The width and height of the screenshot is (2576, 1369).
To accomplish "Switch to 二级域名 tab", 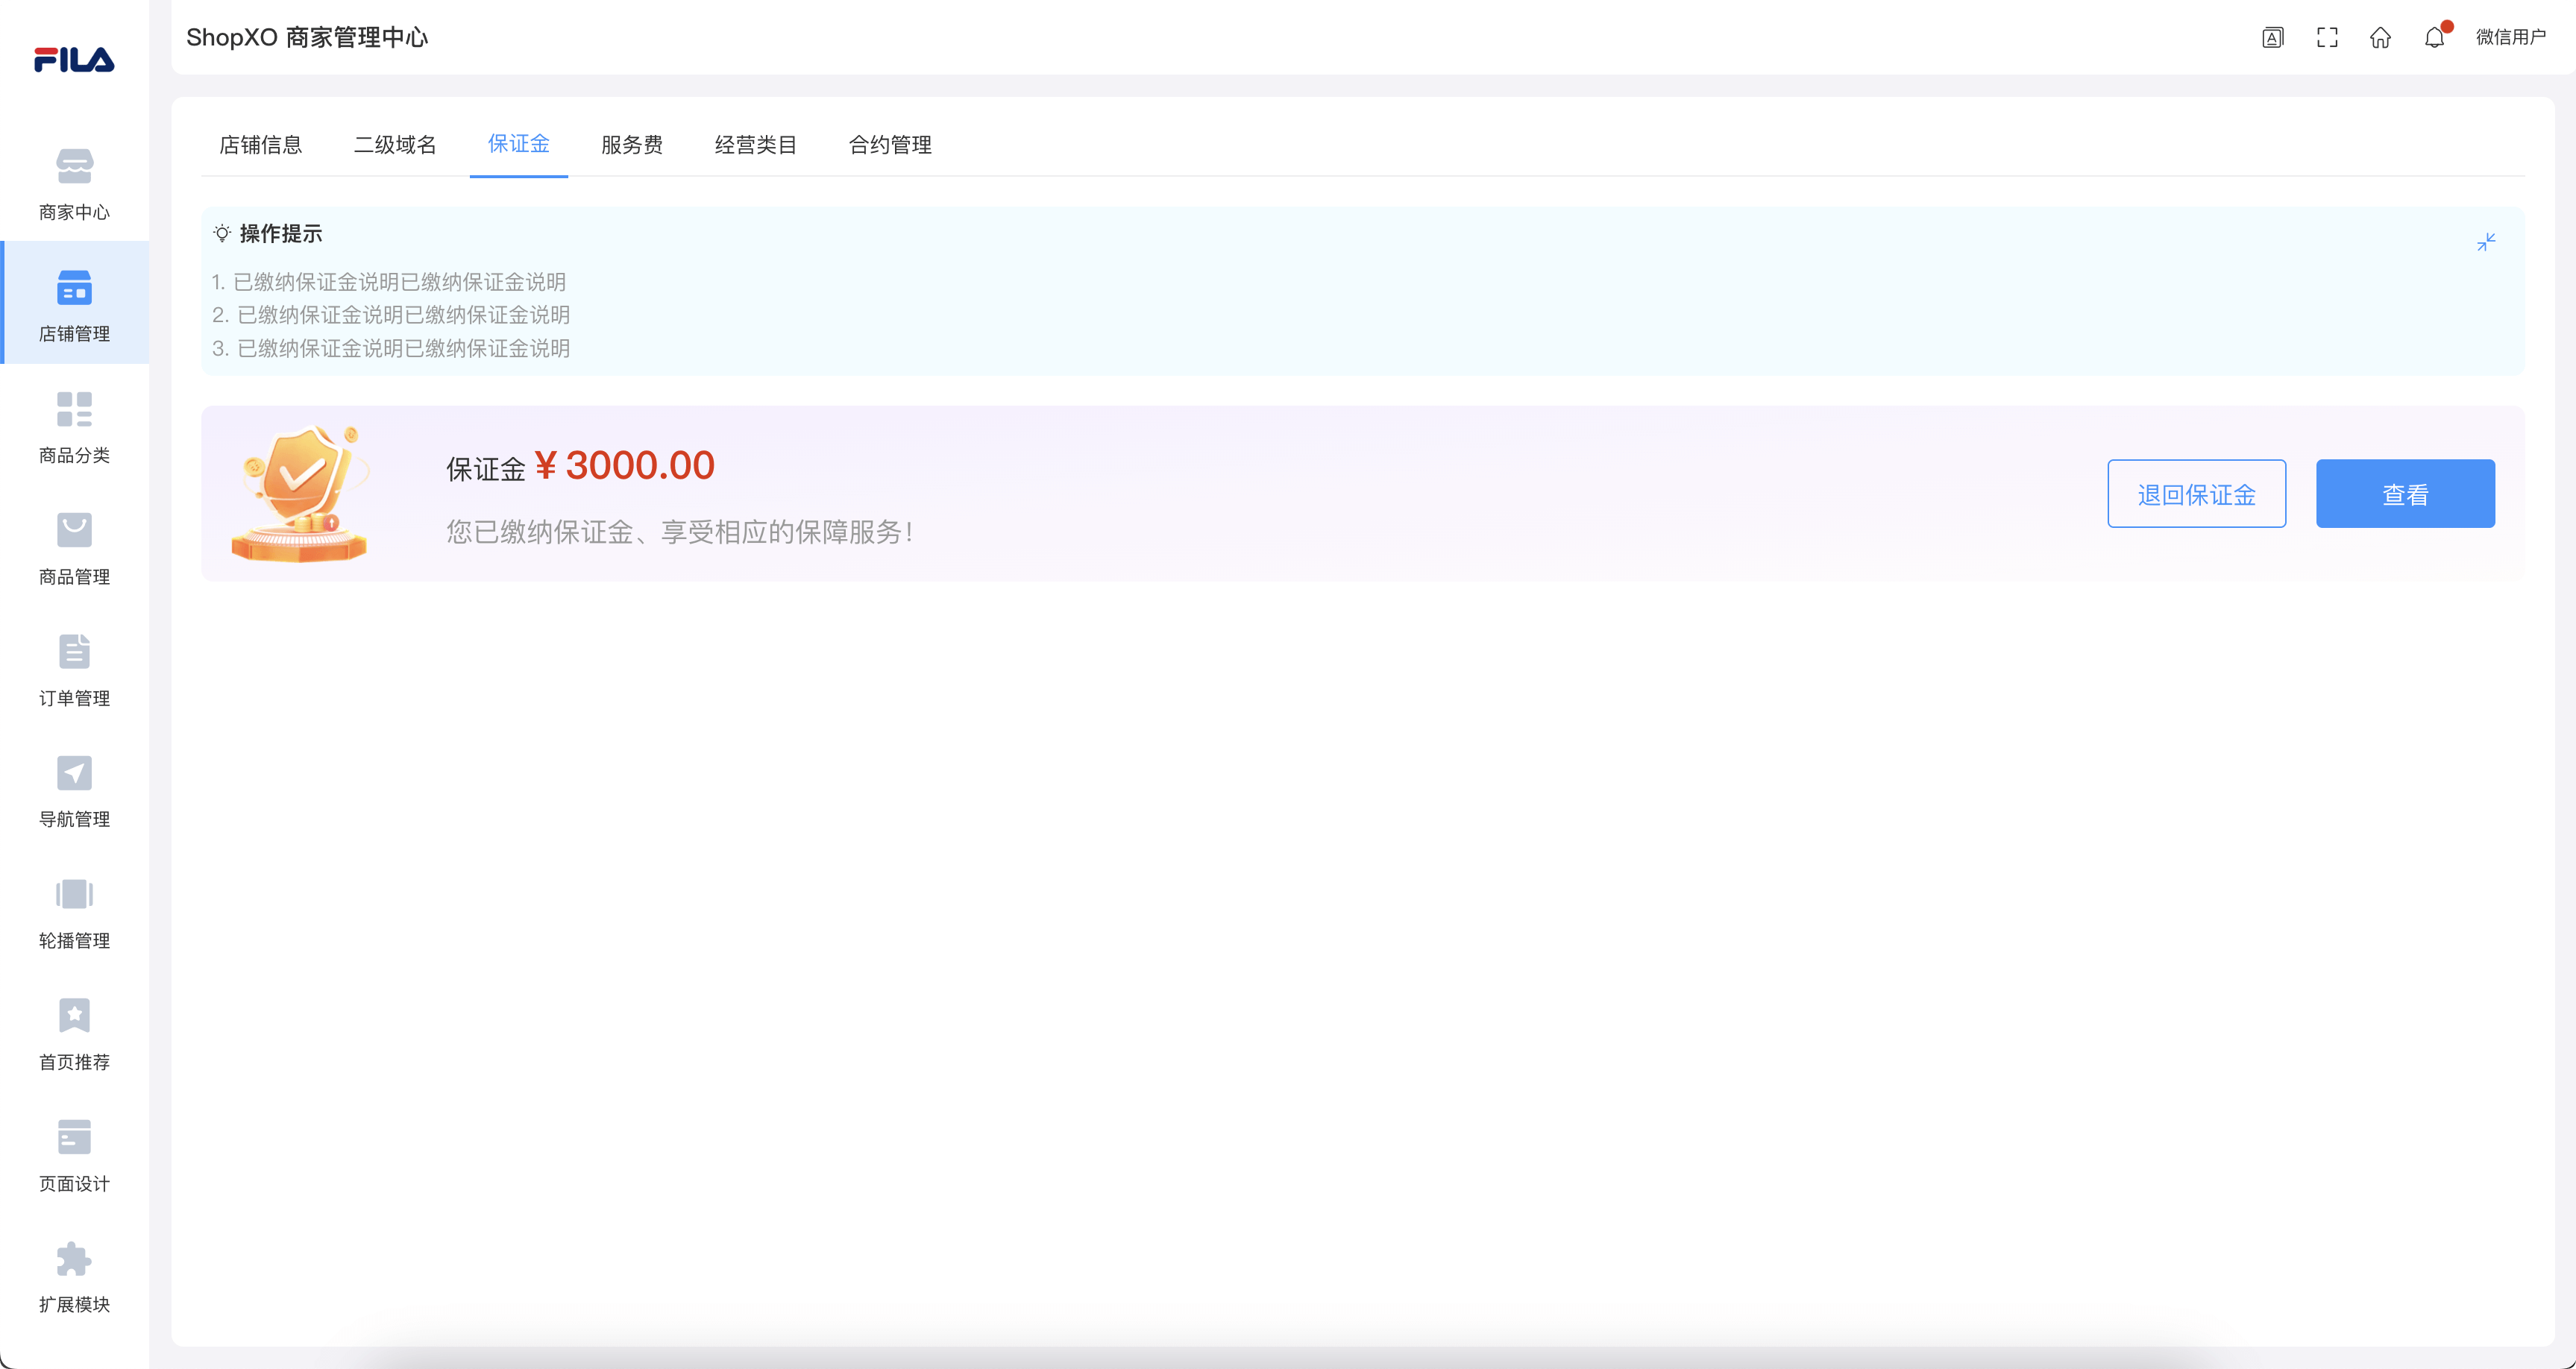I will (x=395, y=145).
